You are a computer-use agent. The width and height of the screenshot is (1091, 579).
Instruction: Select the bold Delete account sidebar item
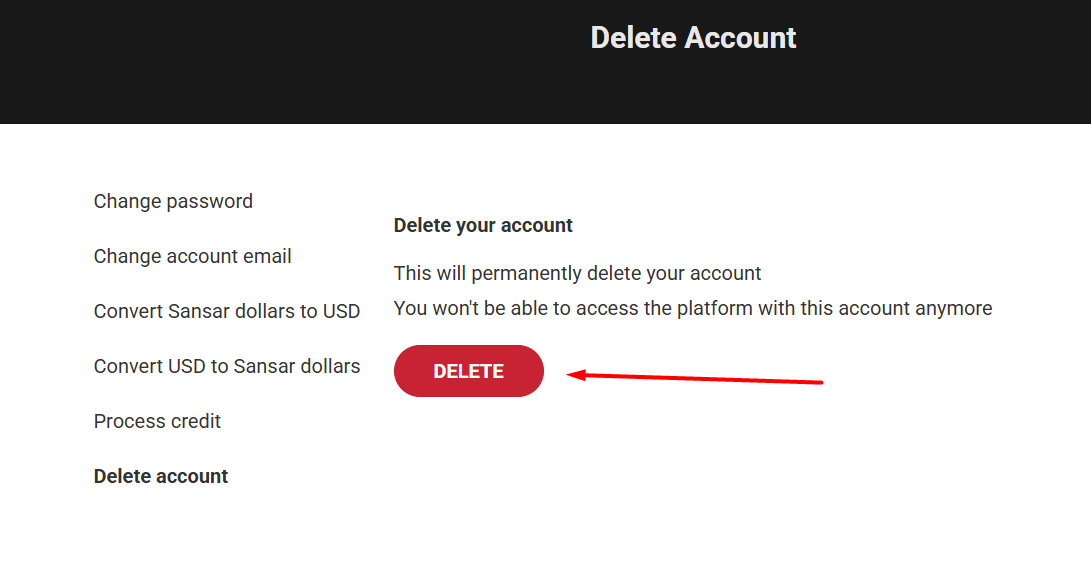tap(161, 476)
